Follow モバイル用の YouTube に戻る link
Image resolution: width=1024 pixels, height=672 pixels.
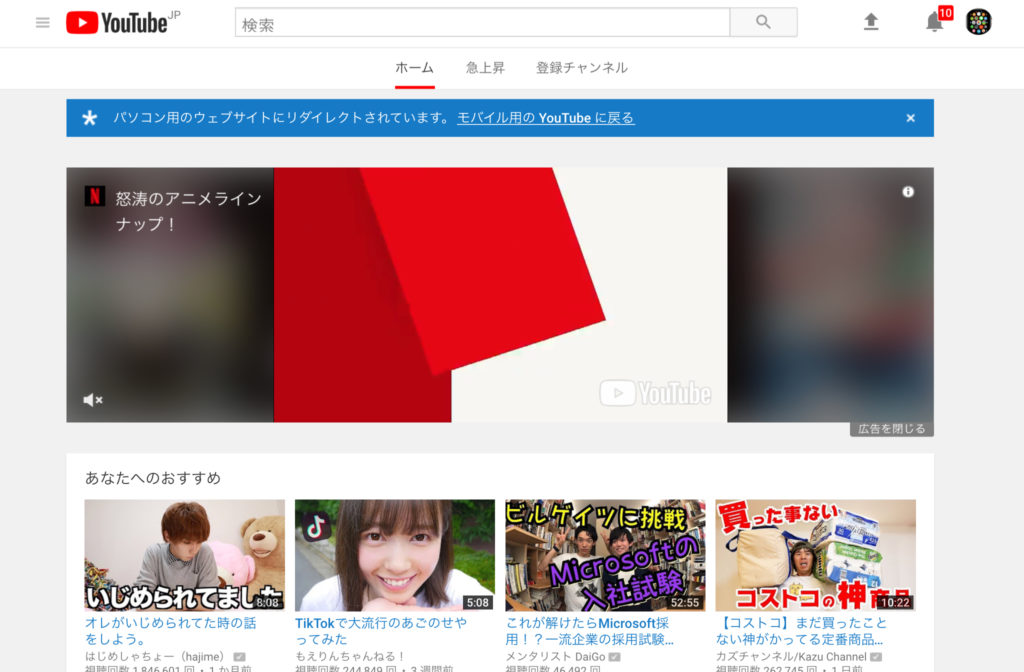(546, 118)
